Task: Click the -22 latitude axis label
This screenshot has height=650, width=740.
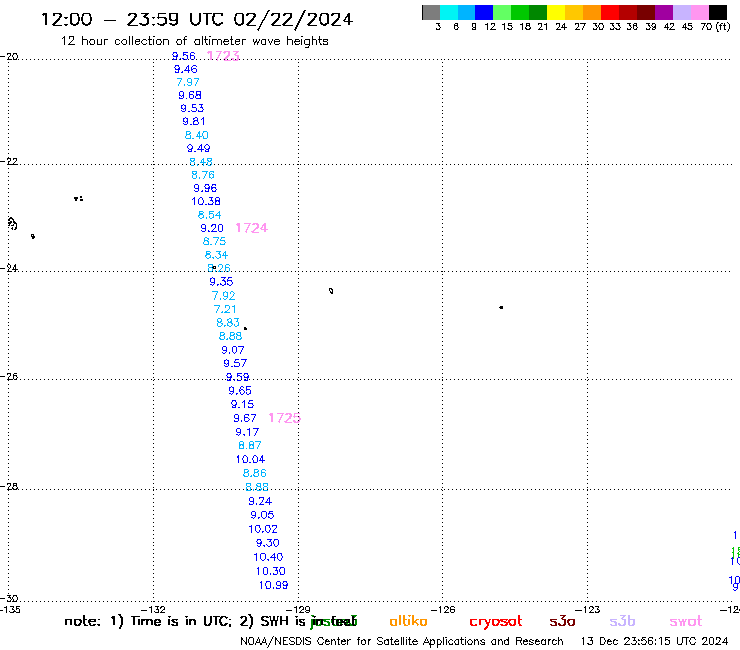Action: pyautogui.click(x=9, y=161)
